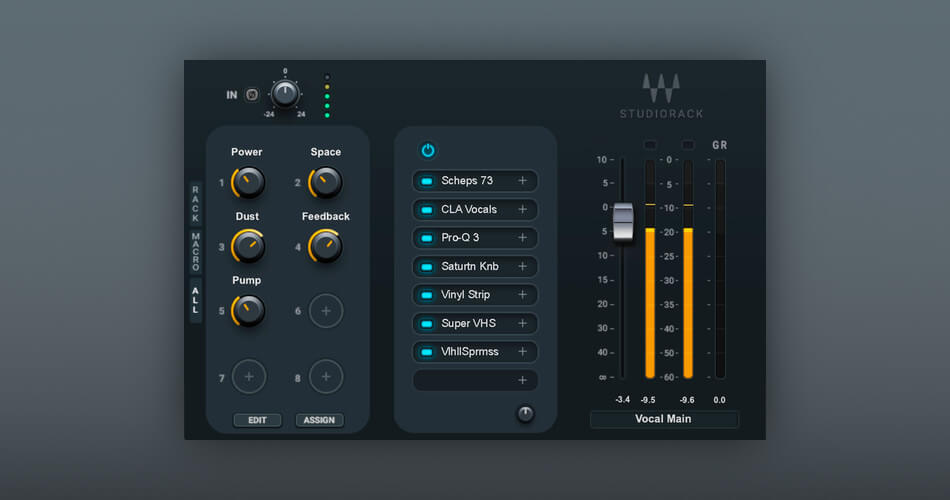
Task: Click the plus icon on Pro-Q 3
Action: [x=522, y=238]
